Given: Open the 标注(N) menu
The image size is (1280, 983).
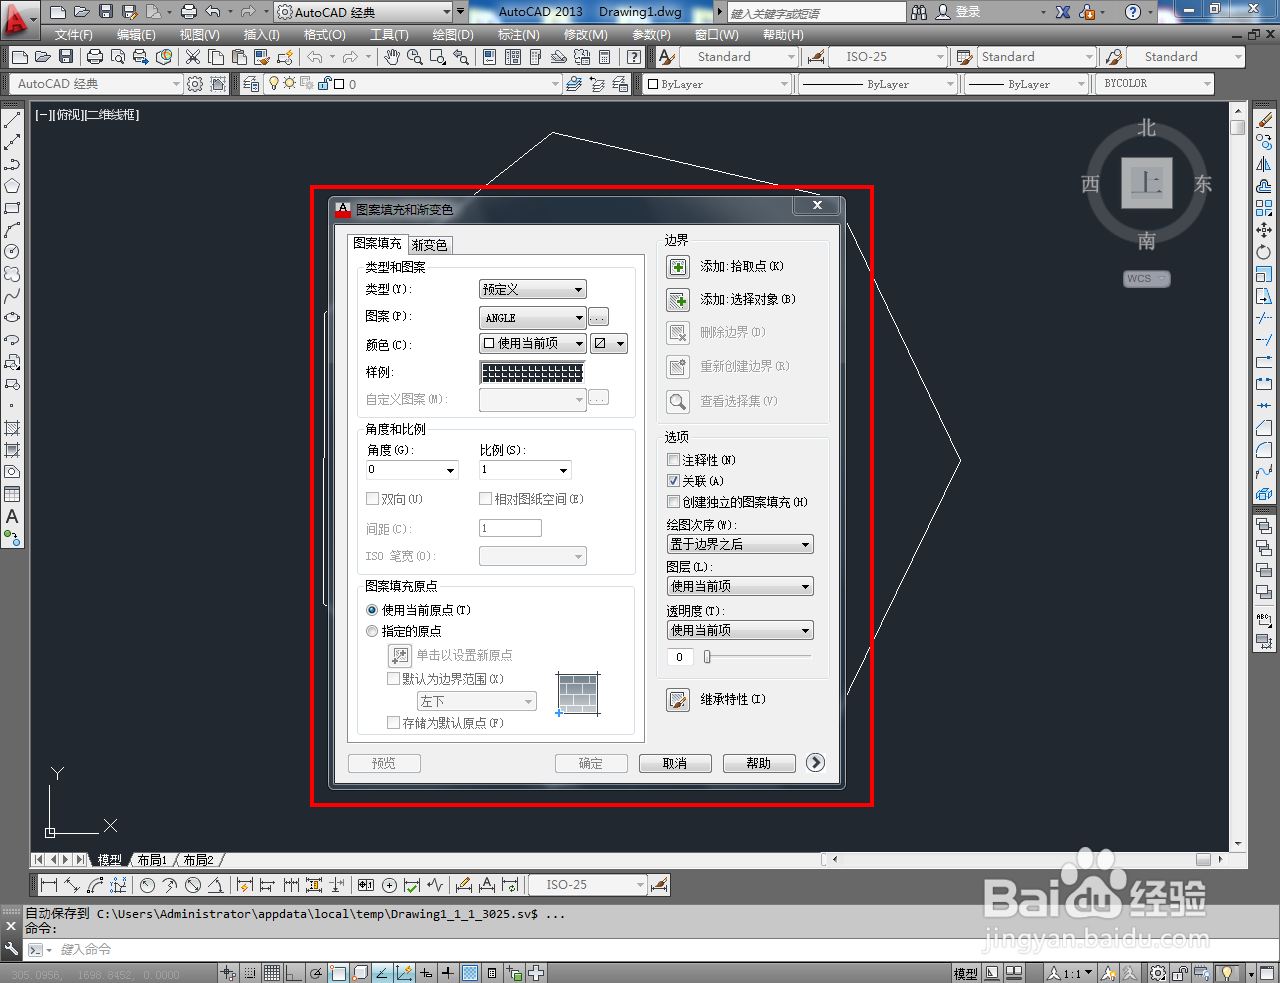Looking at the screenshot, I should (518, 34).
